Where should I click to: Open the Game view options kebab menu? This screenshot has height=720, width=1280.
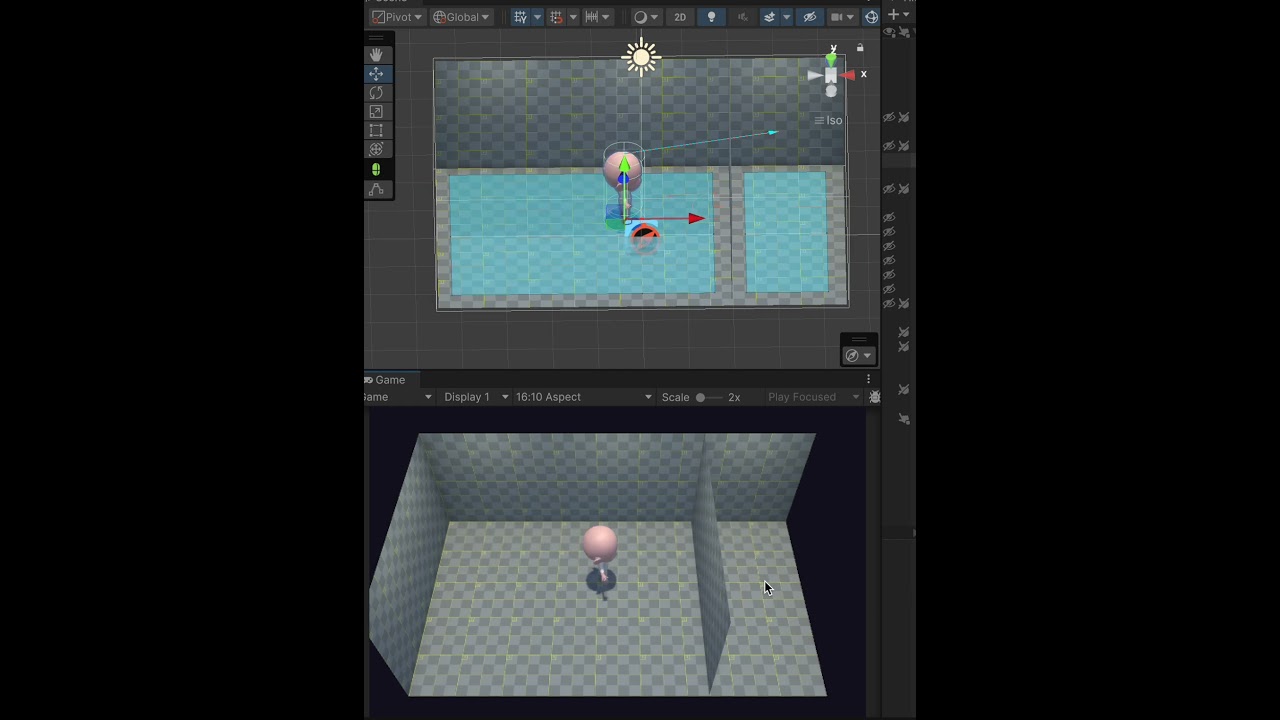click(x=868, y=379)
